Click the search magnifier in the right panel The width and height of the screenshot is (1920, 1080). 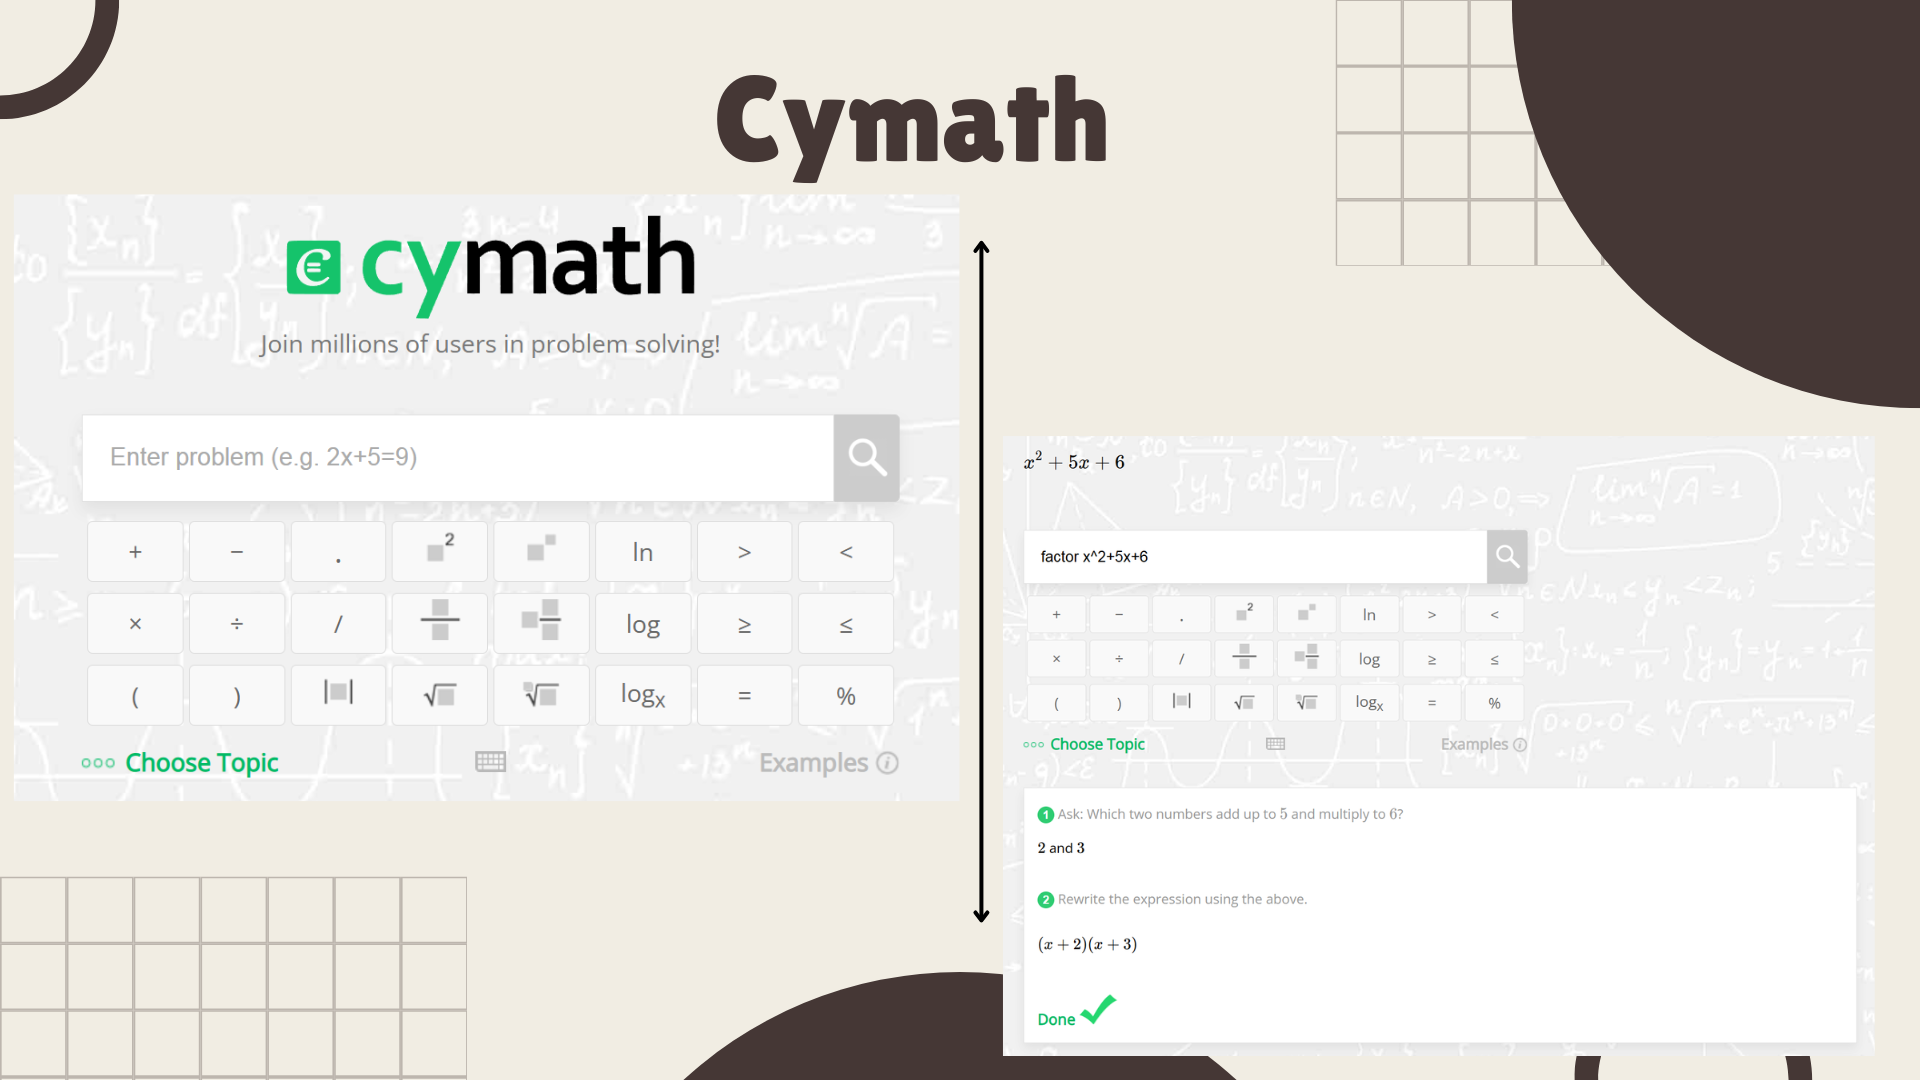(1507, 557)
